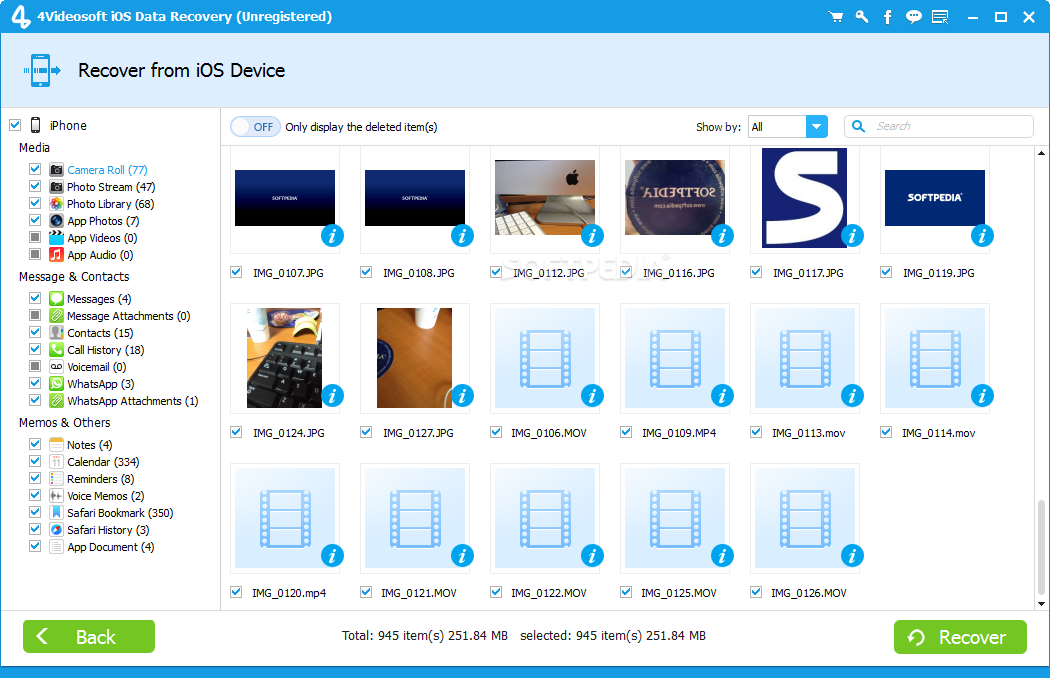Show info for IMG_0127.JPG
This screenshot has height=678, width=1050.
click(462, 396)
